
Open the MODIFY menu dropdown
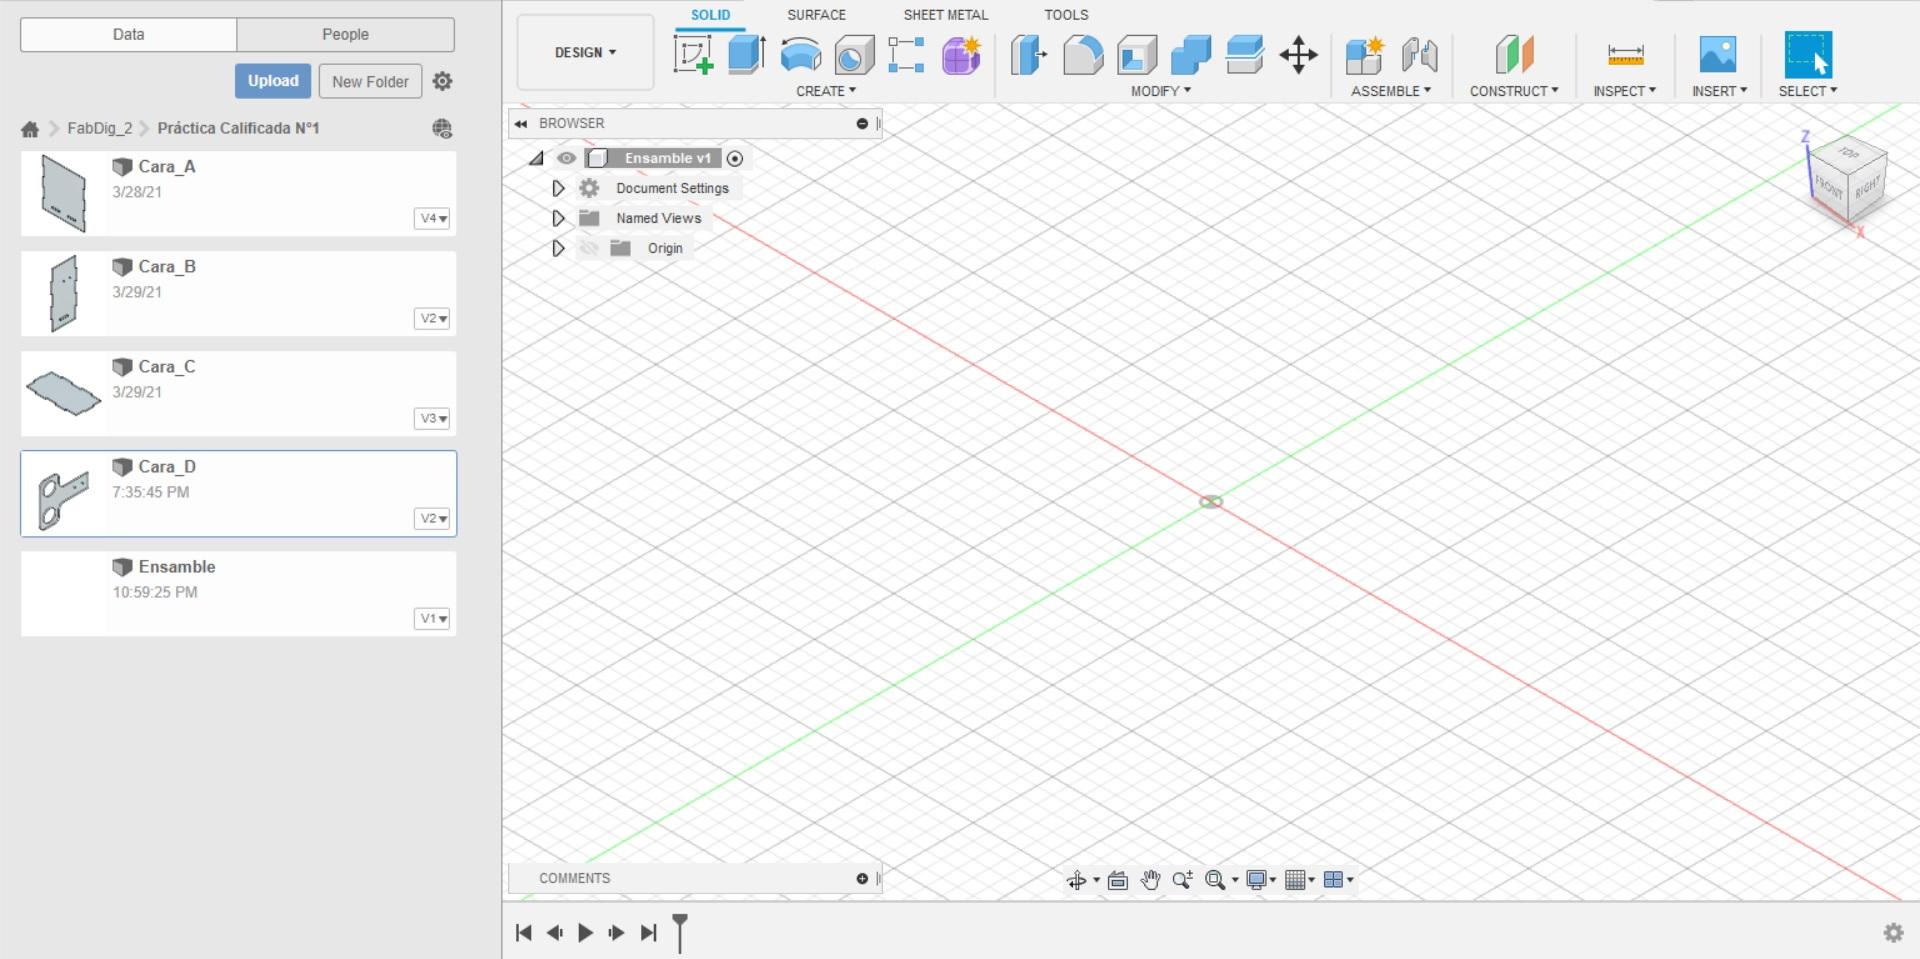pyautogui.click(x=1161, y=91)
